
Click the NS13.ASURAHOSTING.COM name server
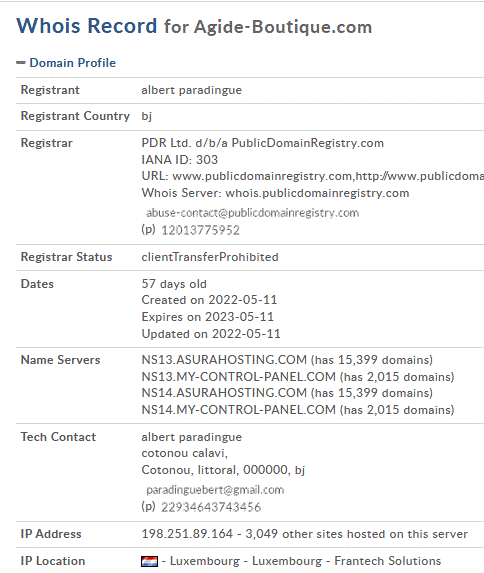(224, 360)
